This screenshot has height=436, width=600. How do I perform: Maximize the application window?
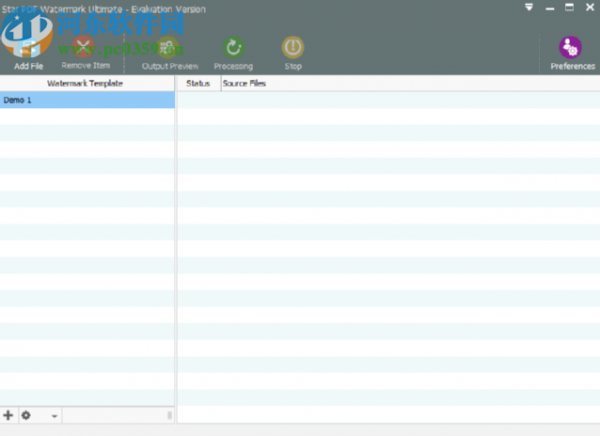pyautogui.click(x=568, y=7)
